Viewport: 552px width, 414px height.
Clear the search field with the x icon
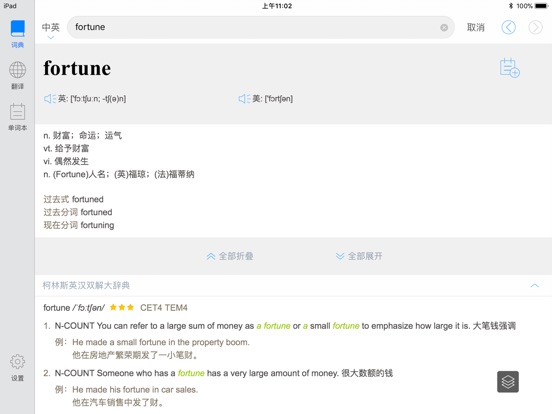(444, 27)
